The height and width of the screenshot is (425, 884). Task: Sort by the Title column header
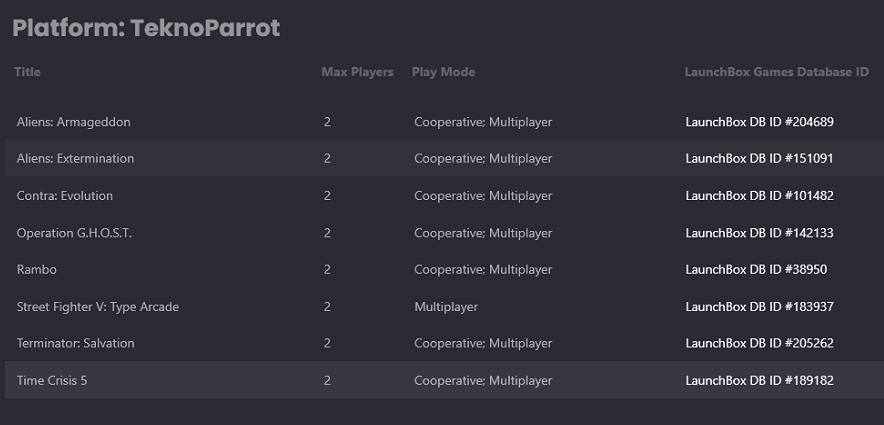coord(28,72)
